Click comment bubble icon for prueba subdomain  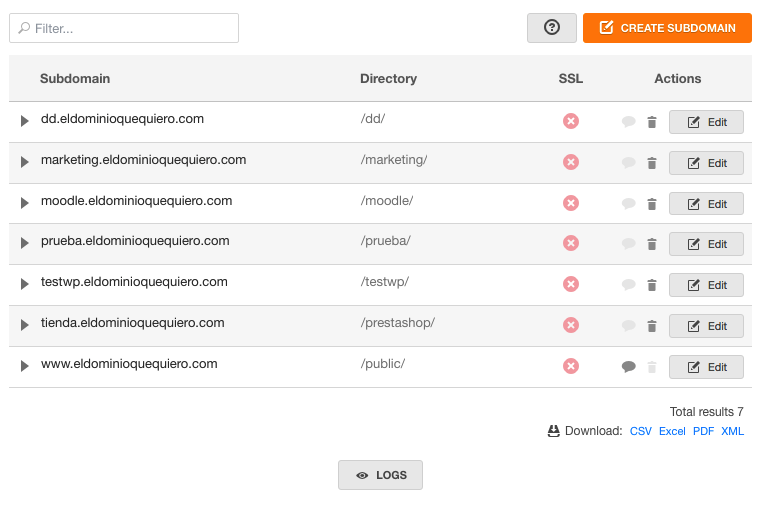[629, 244]
